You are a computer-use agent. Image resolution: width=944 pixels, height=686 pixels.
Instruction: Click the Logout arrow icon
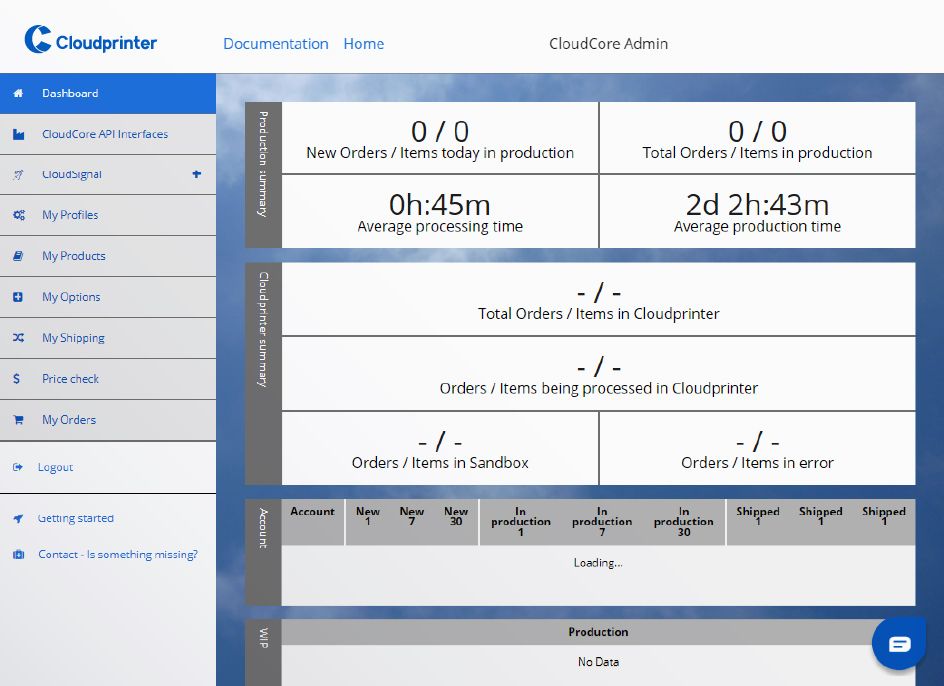tap(18, 467)
